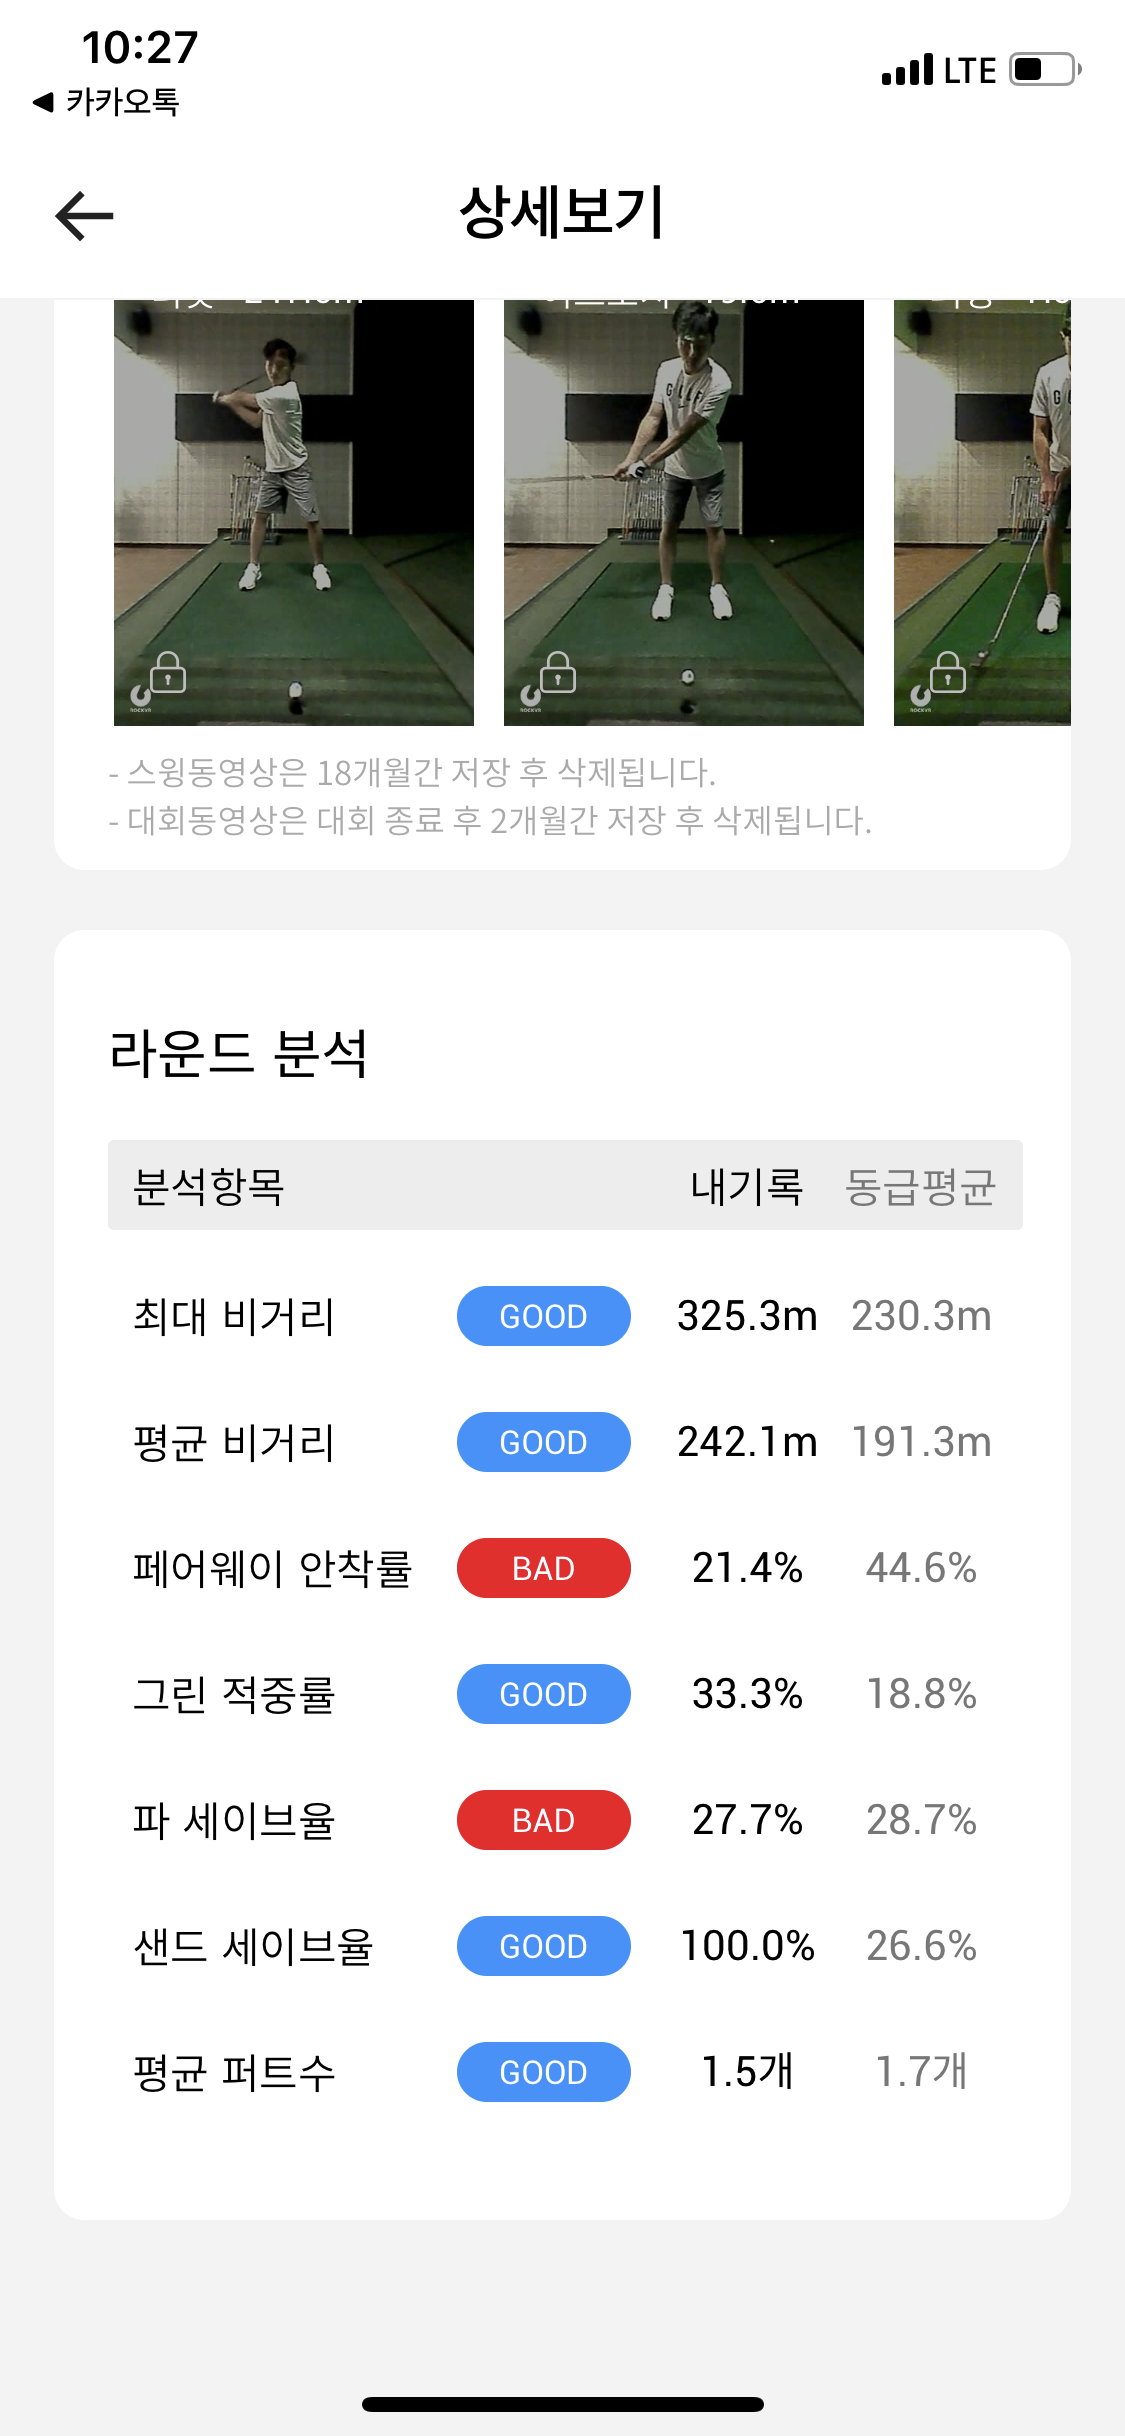Tap the GOOD badge for 그린 적중률
The width and height of the screenshot is (1125, 2436).
(543, 1694)
